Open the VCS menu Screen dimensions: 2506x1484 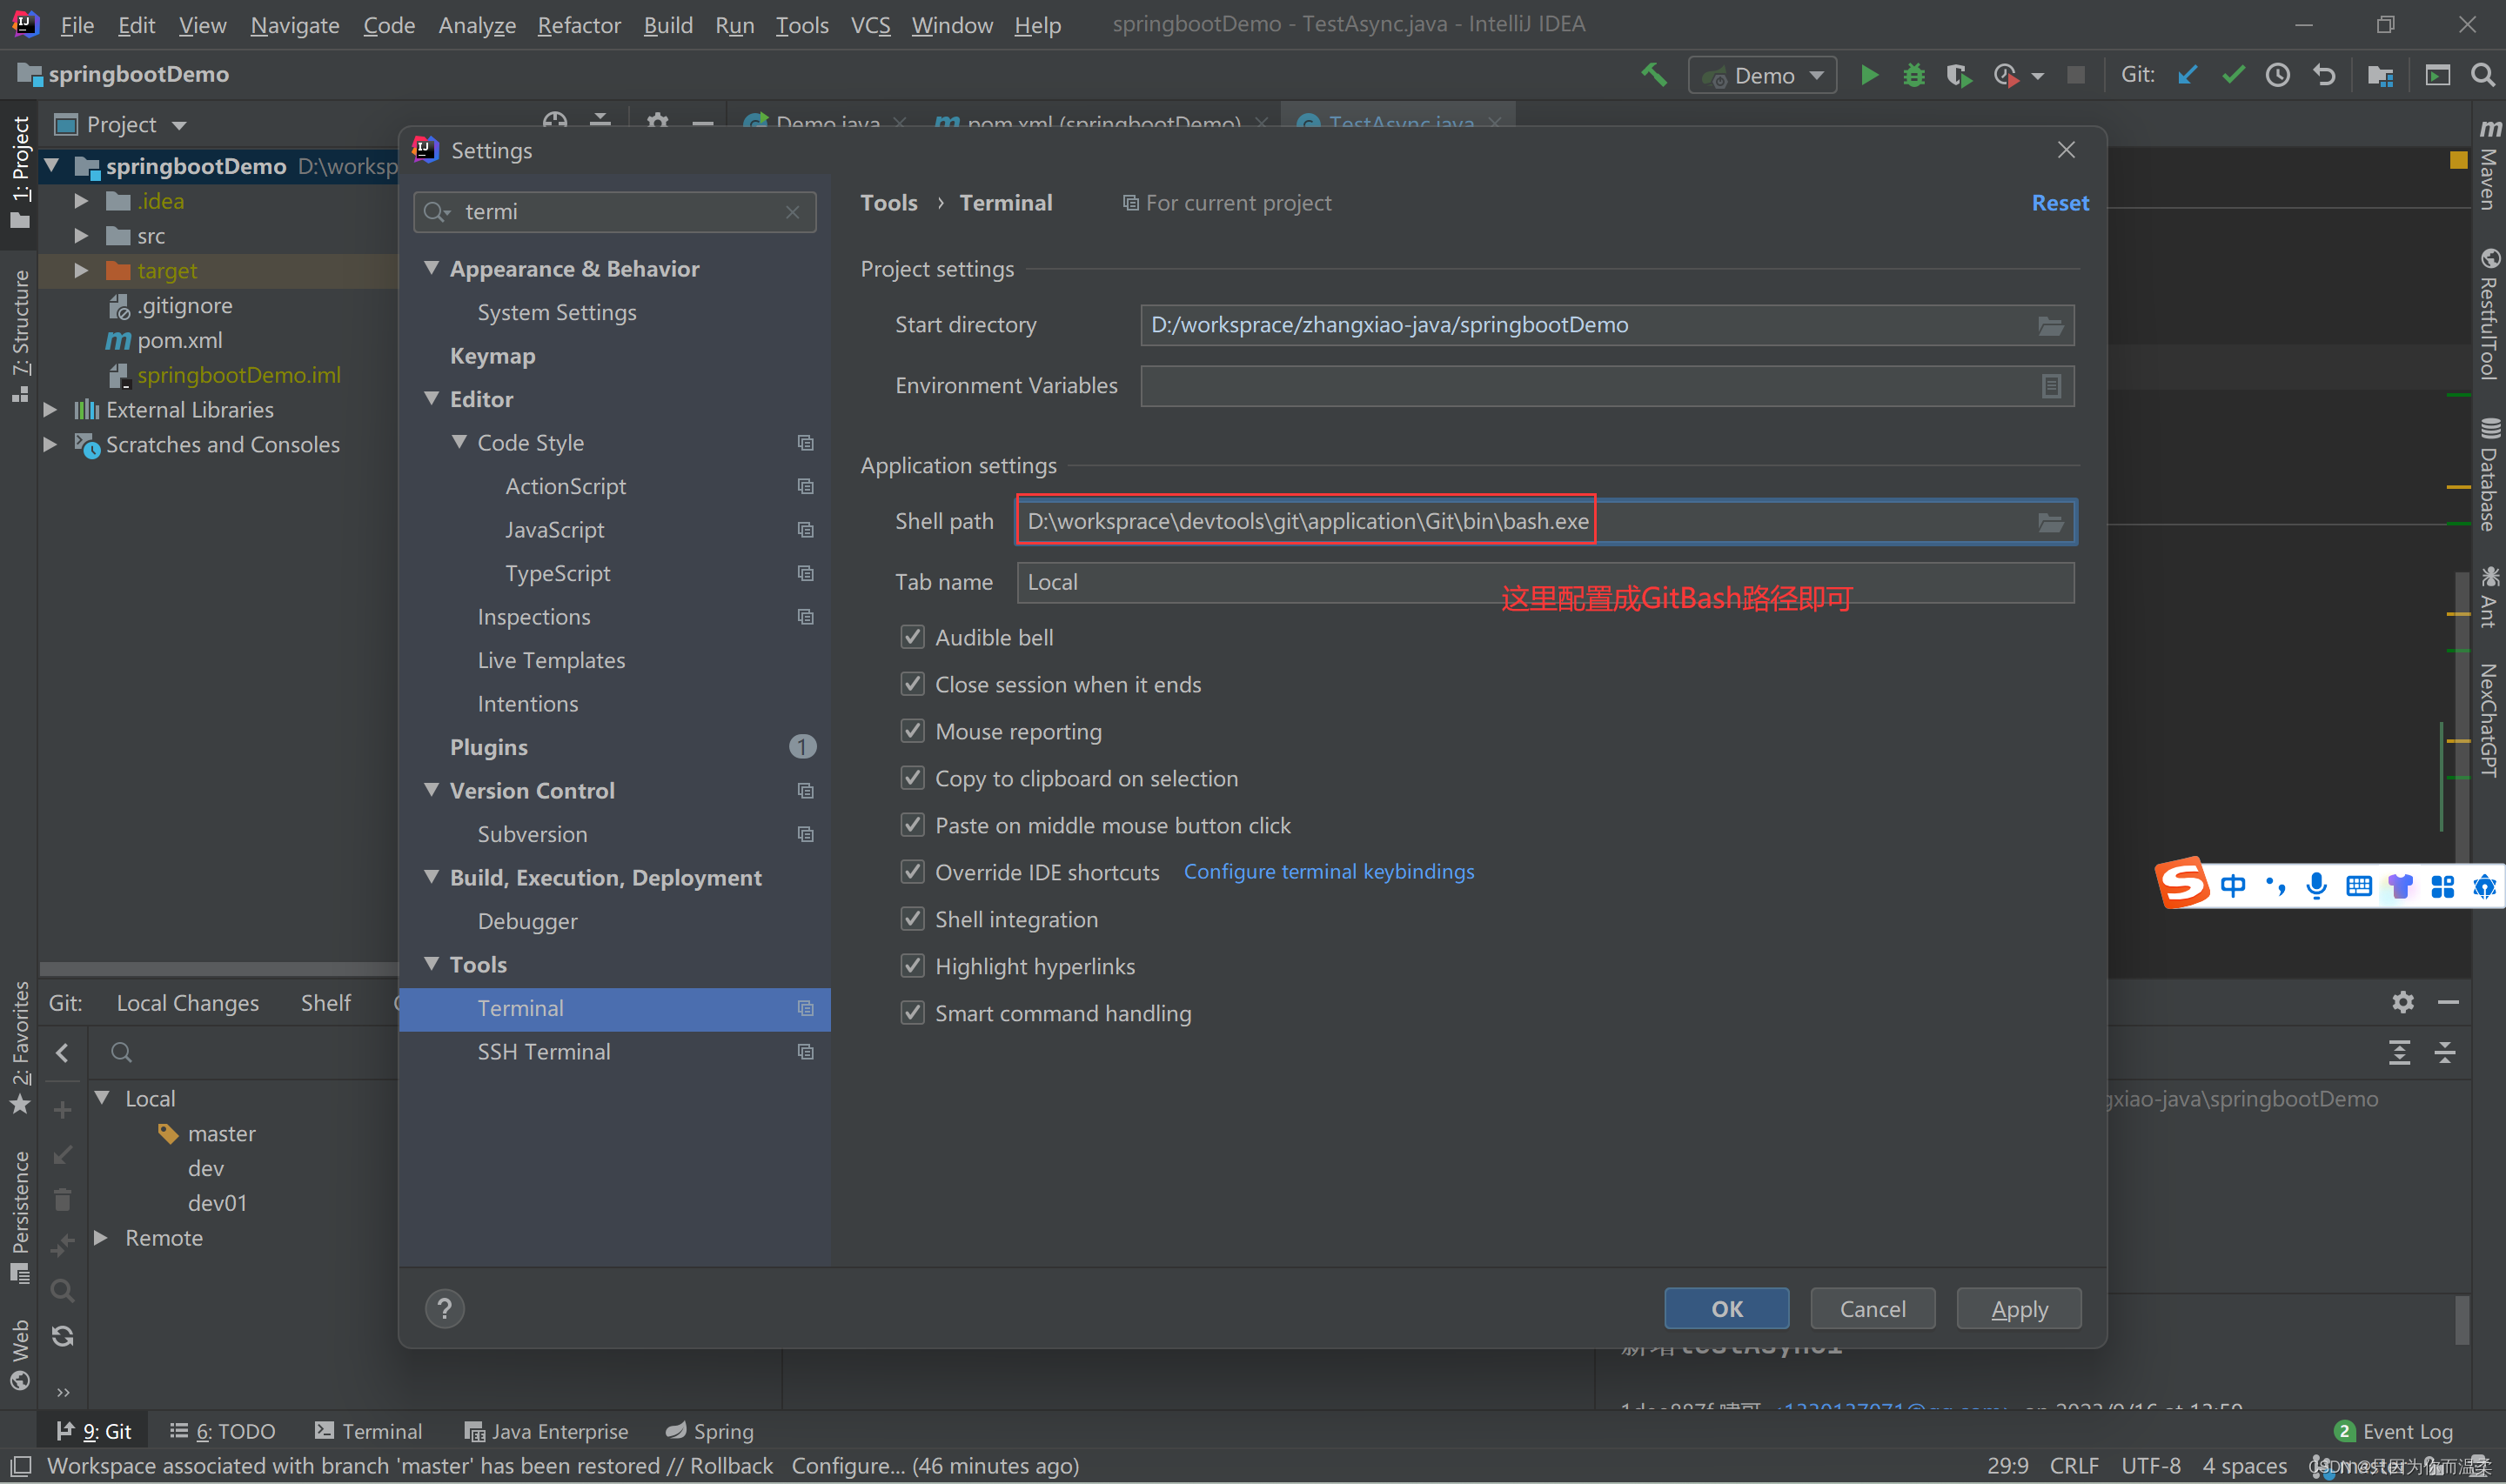(870, 25)
